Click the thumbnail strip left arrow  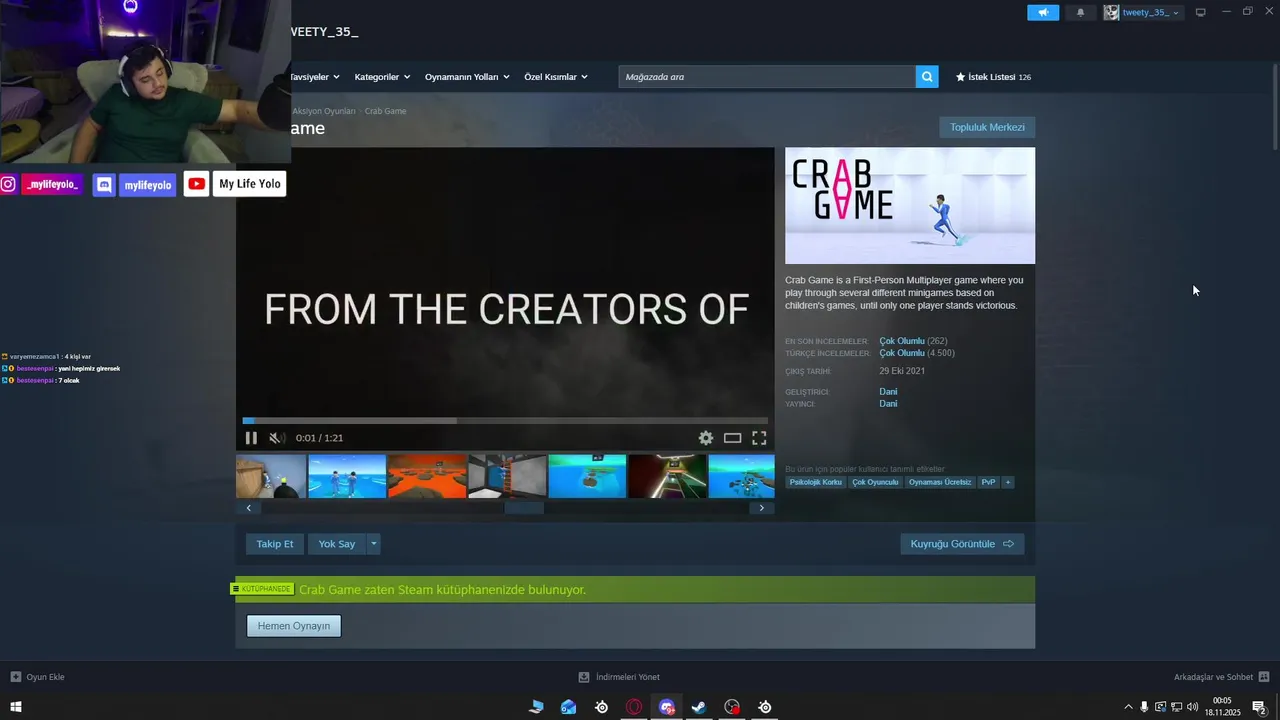[x=248, y=508]
